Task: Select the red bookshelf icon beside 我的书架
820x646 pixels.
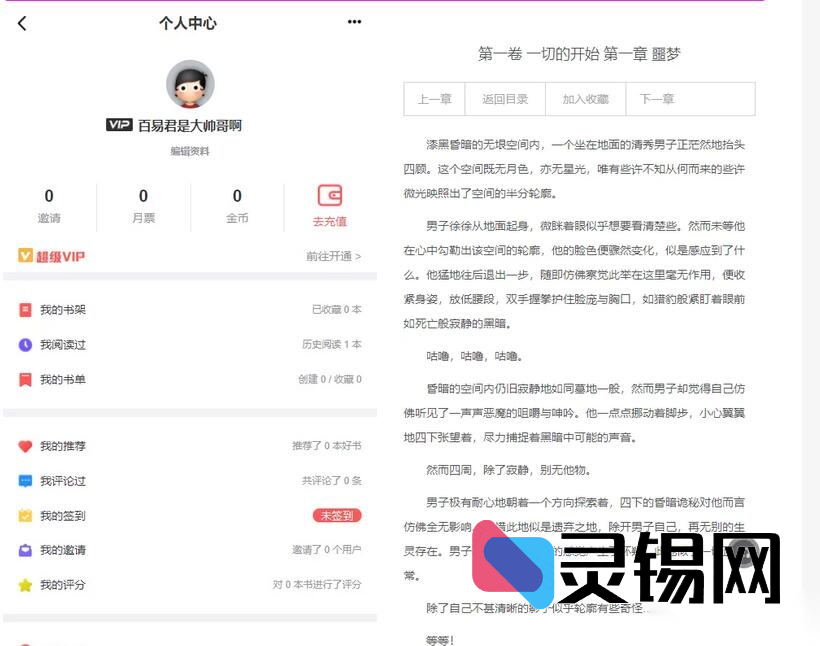Action: [x=26, y=310]
